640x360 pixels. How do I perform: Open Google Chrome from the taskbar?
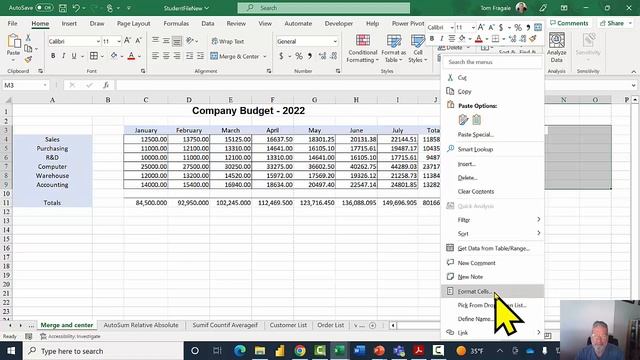(300, 351)
